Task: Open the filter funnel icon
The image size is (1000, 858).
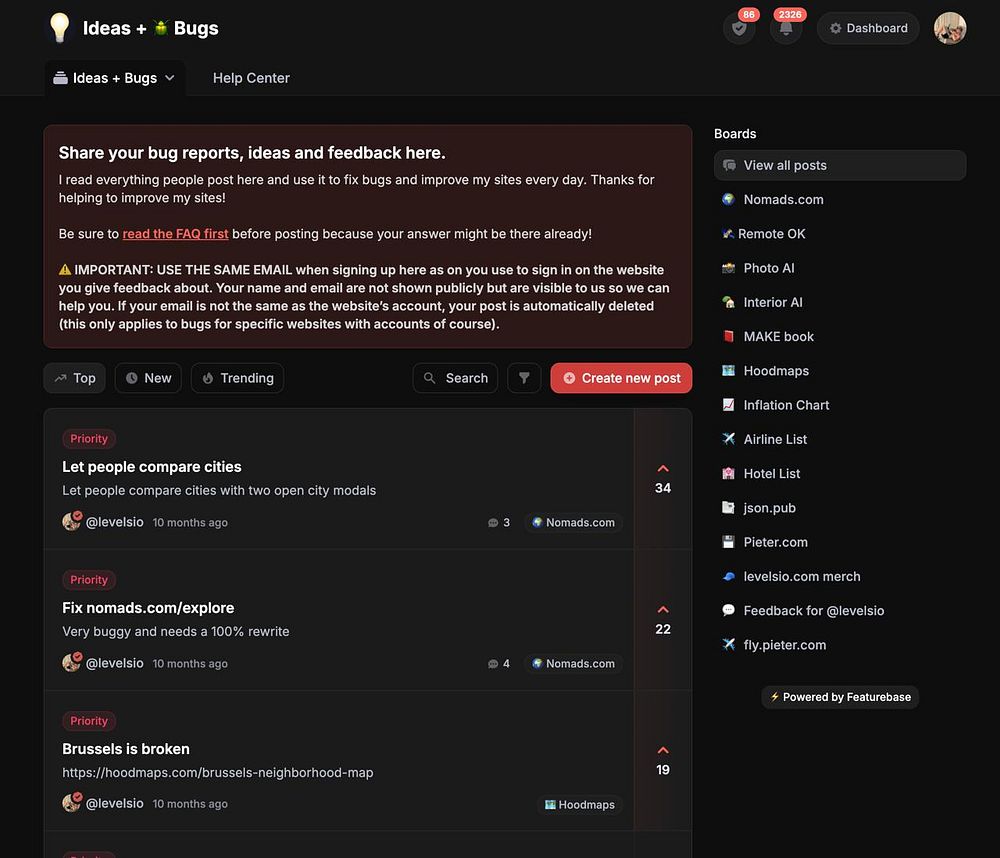Action: point(524,378)
